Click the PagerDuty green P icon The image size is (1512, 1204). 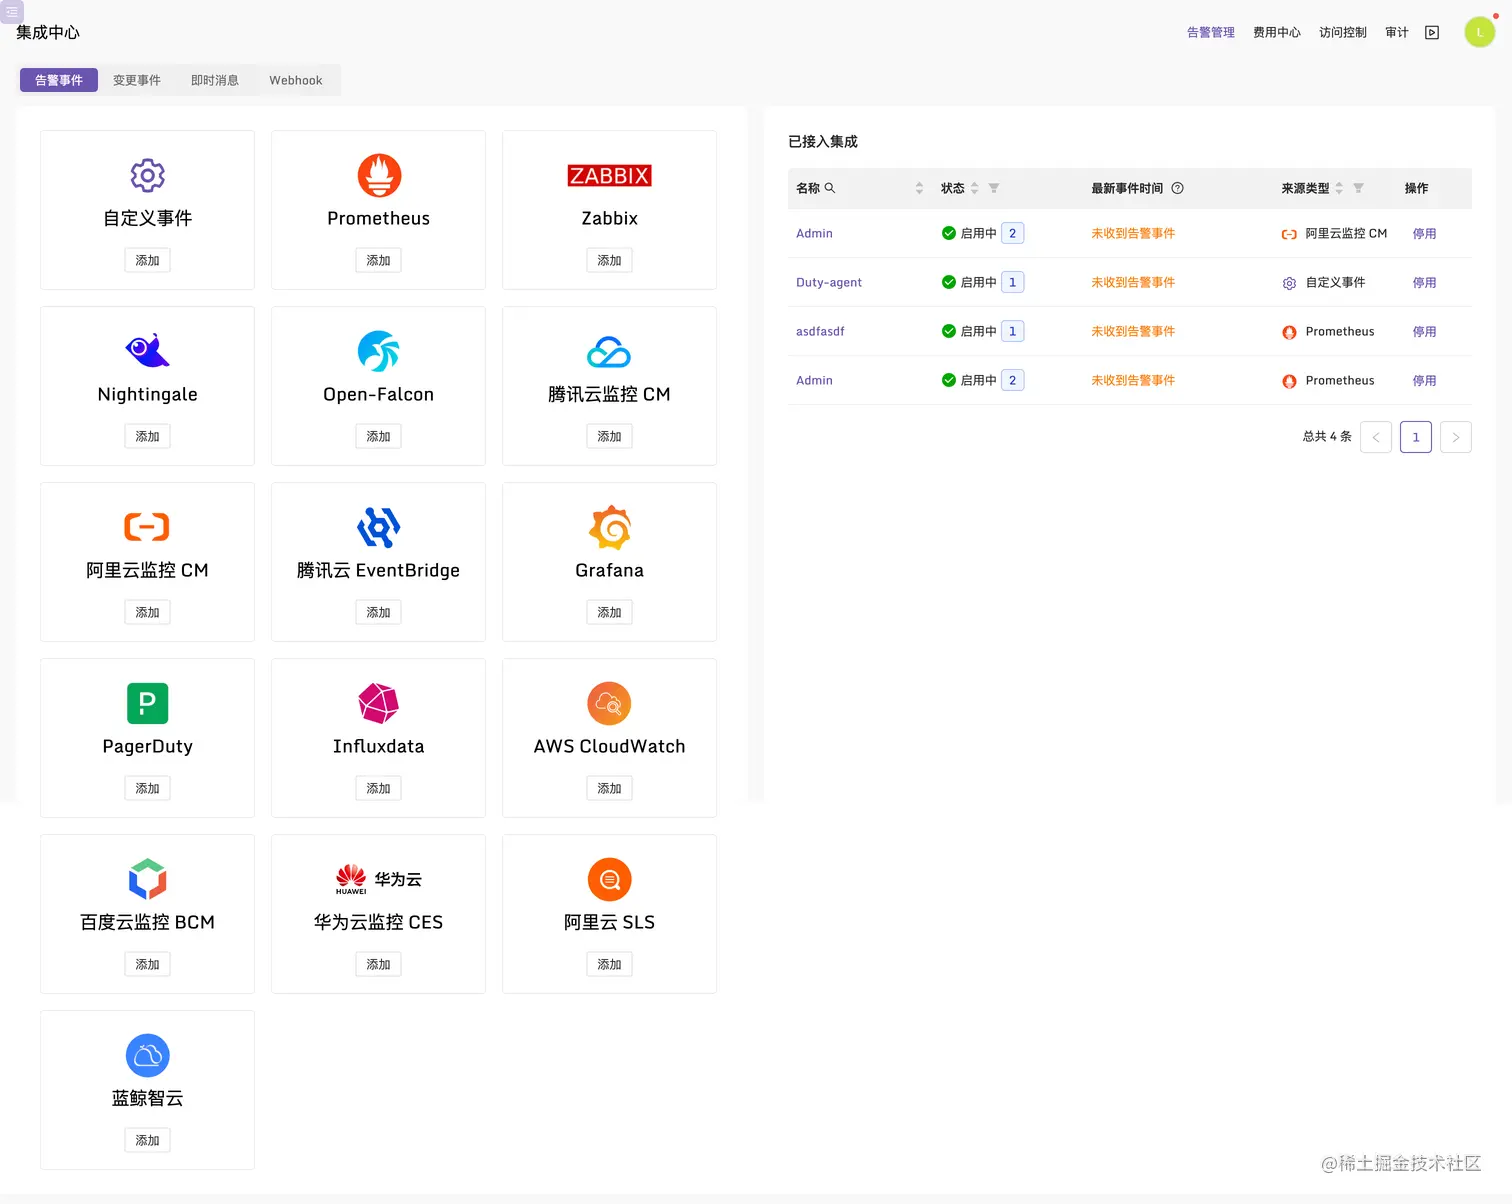pyautogui.click(x=147, y=703)
